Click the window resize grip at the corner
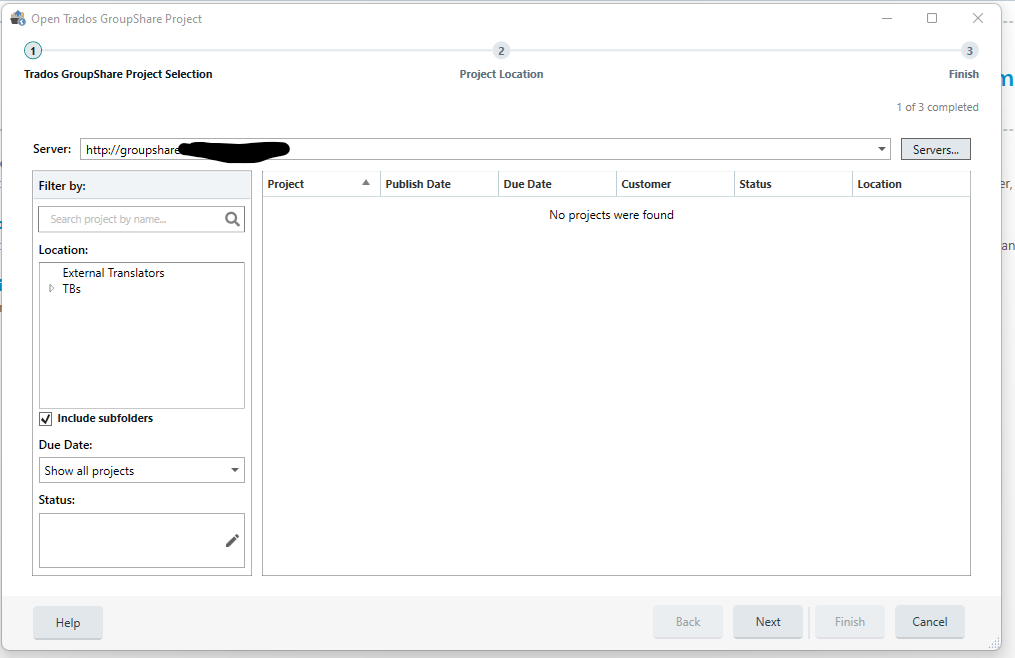The height and width of the screenshot is (658, 1015). click(x=994, y=643)
